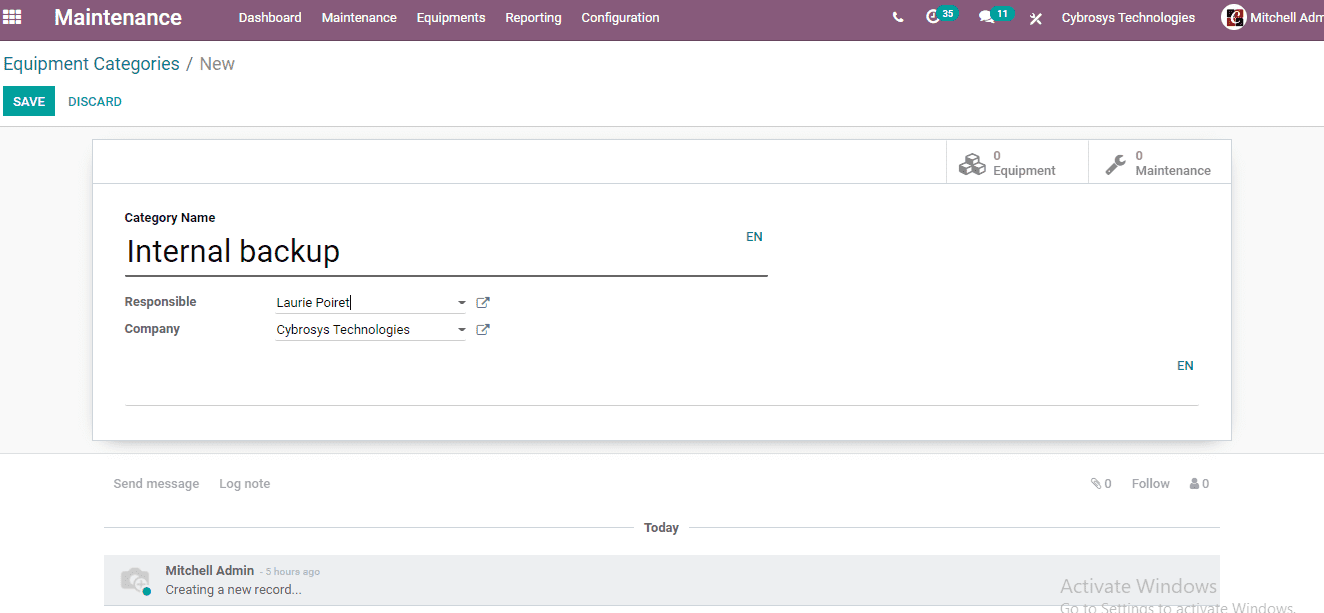Viewport: 1324px width, 613px height.
Task: Click the debug tools cross icon
Action: (x=1036, y=18)
